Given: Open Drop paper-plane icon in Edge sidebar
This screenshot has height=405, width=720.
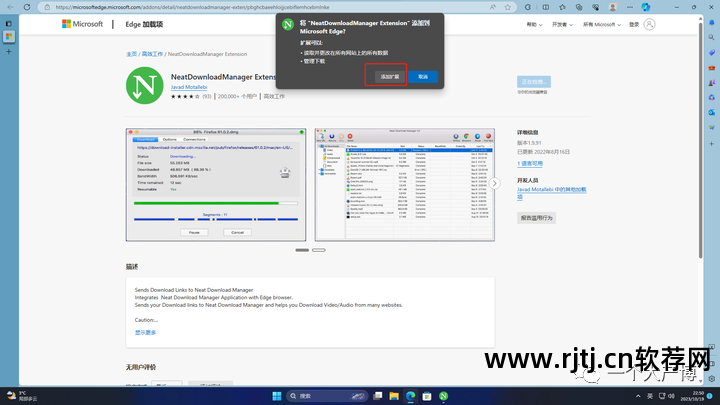Looking at the screenshot, I should click(x=712, y=127).
